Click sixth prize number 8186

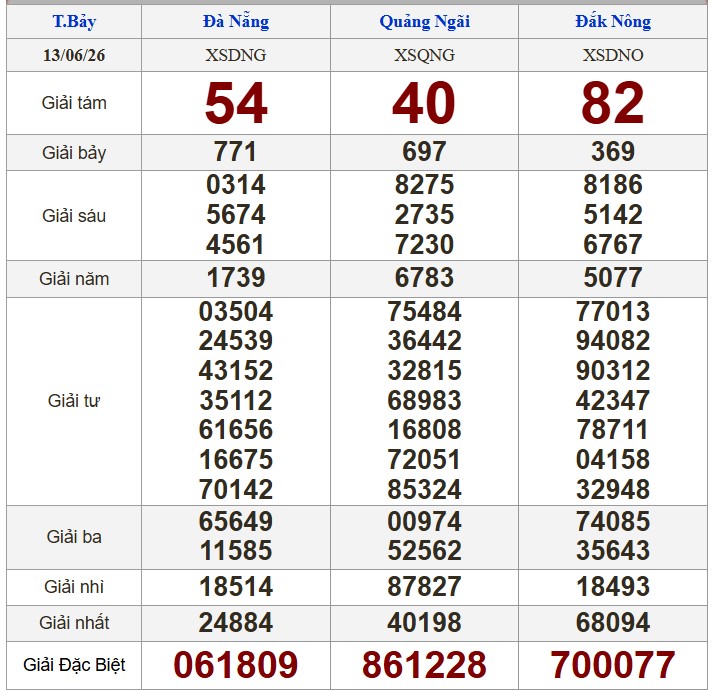(x=613, y=185)
